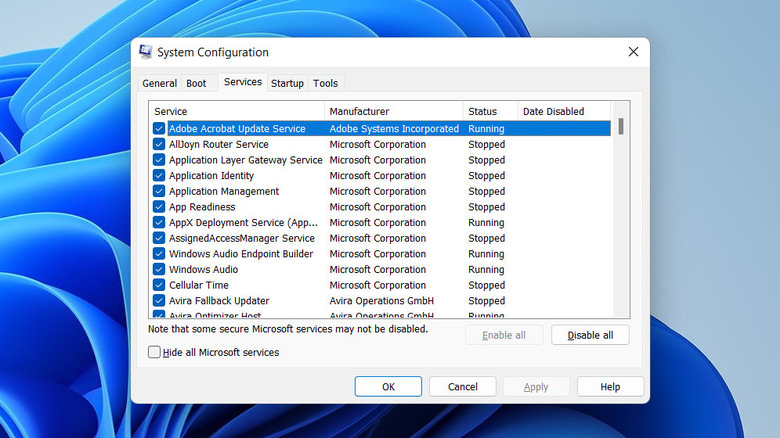Disable the App Readiness service checkbox

pos(159,207)
